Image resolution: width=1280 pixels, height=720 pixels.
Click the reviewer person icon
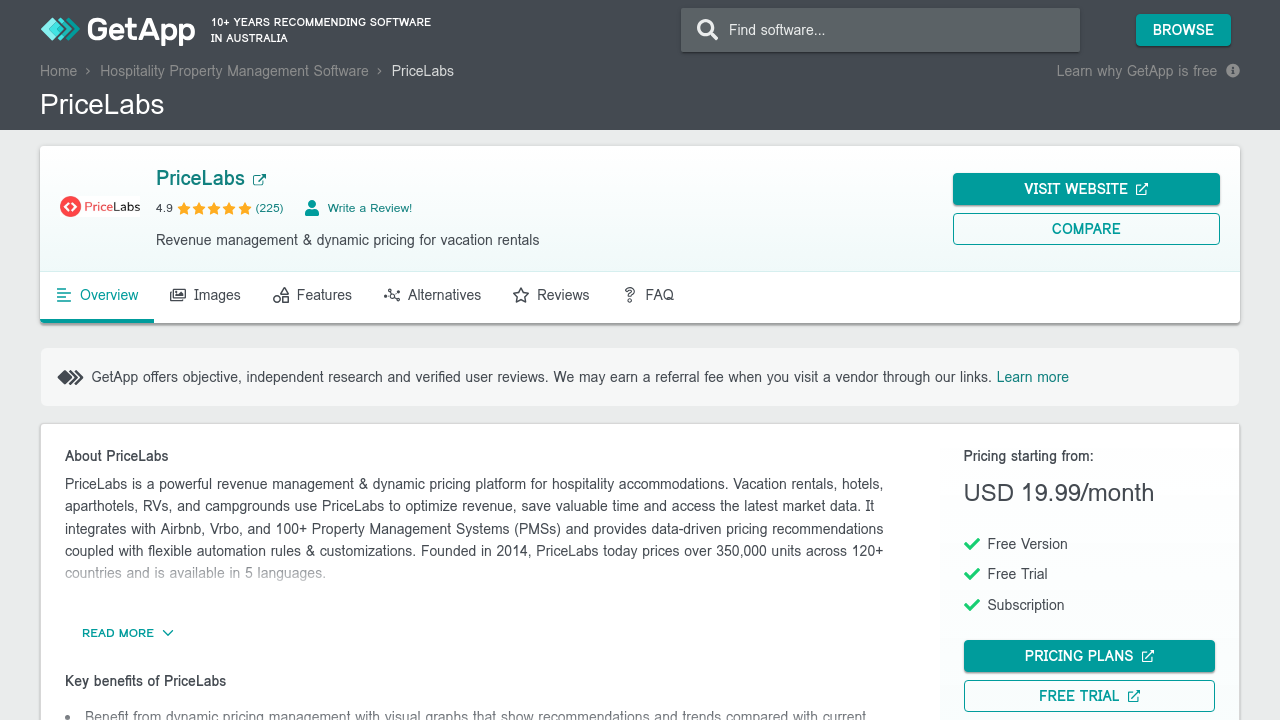coord(312,208)
